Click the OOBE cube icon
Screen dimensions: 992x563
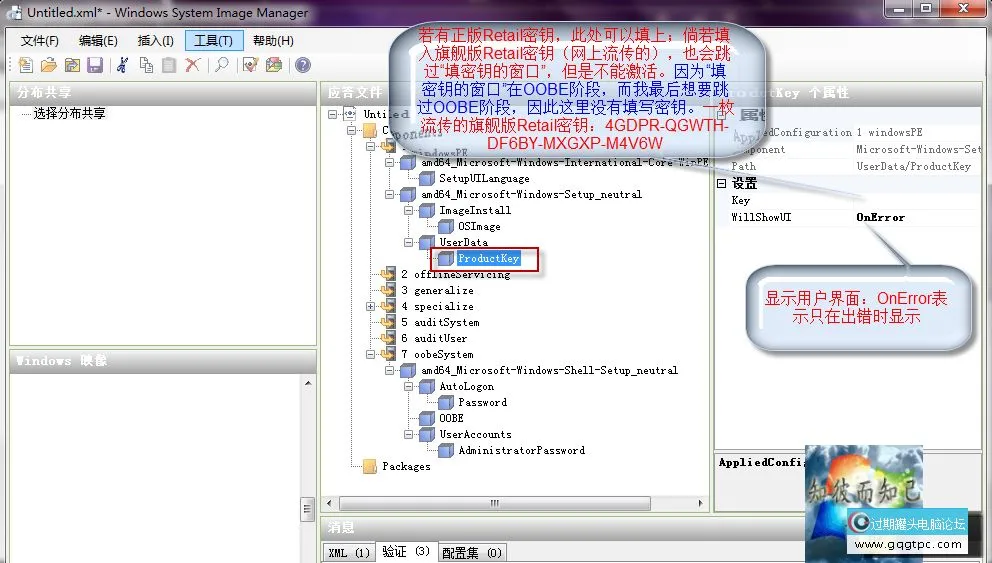[427, 418]
